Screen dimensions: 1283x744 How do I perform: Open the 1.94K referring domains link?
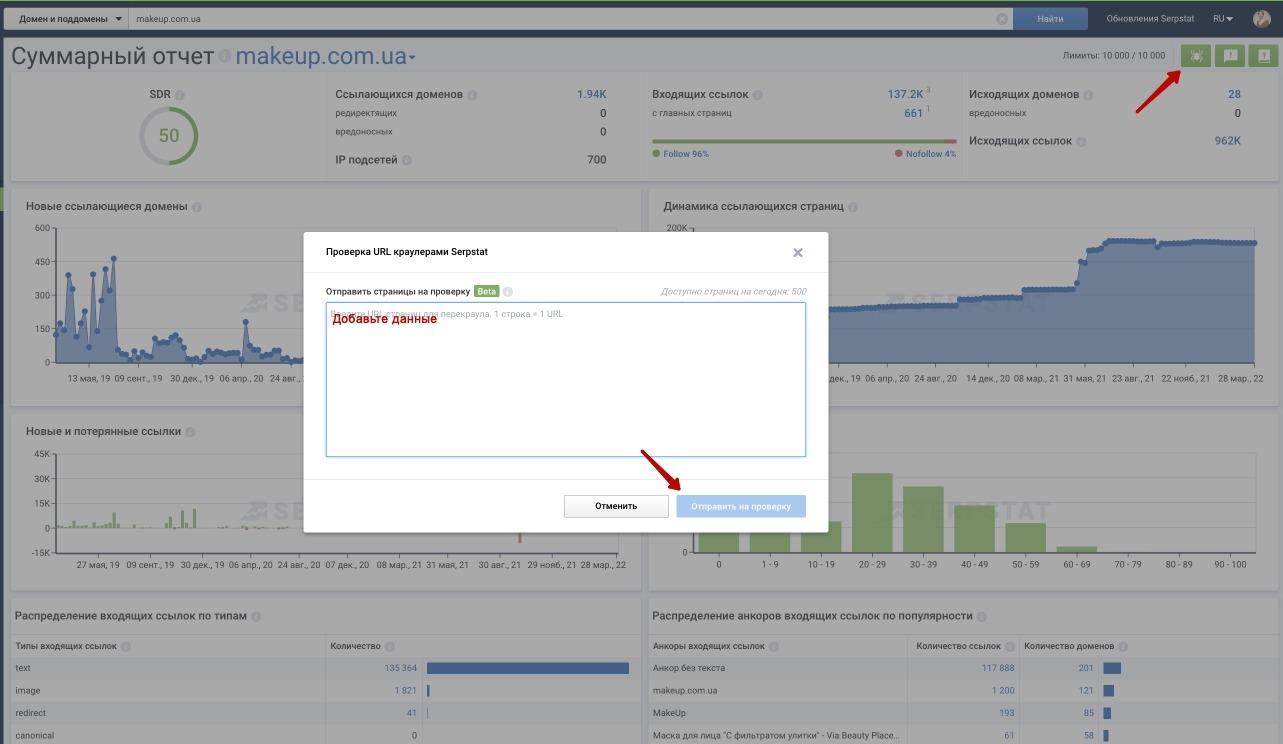click(x=591, y=95)
